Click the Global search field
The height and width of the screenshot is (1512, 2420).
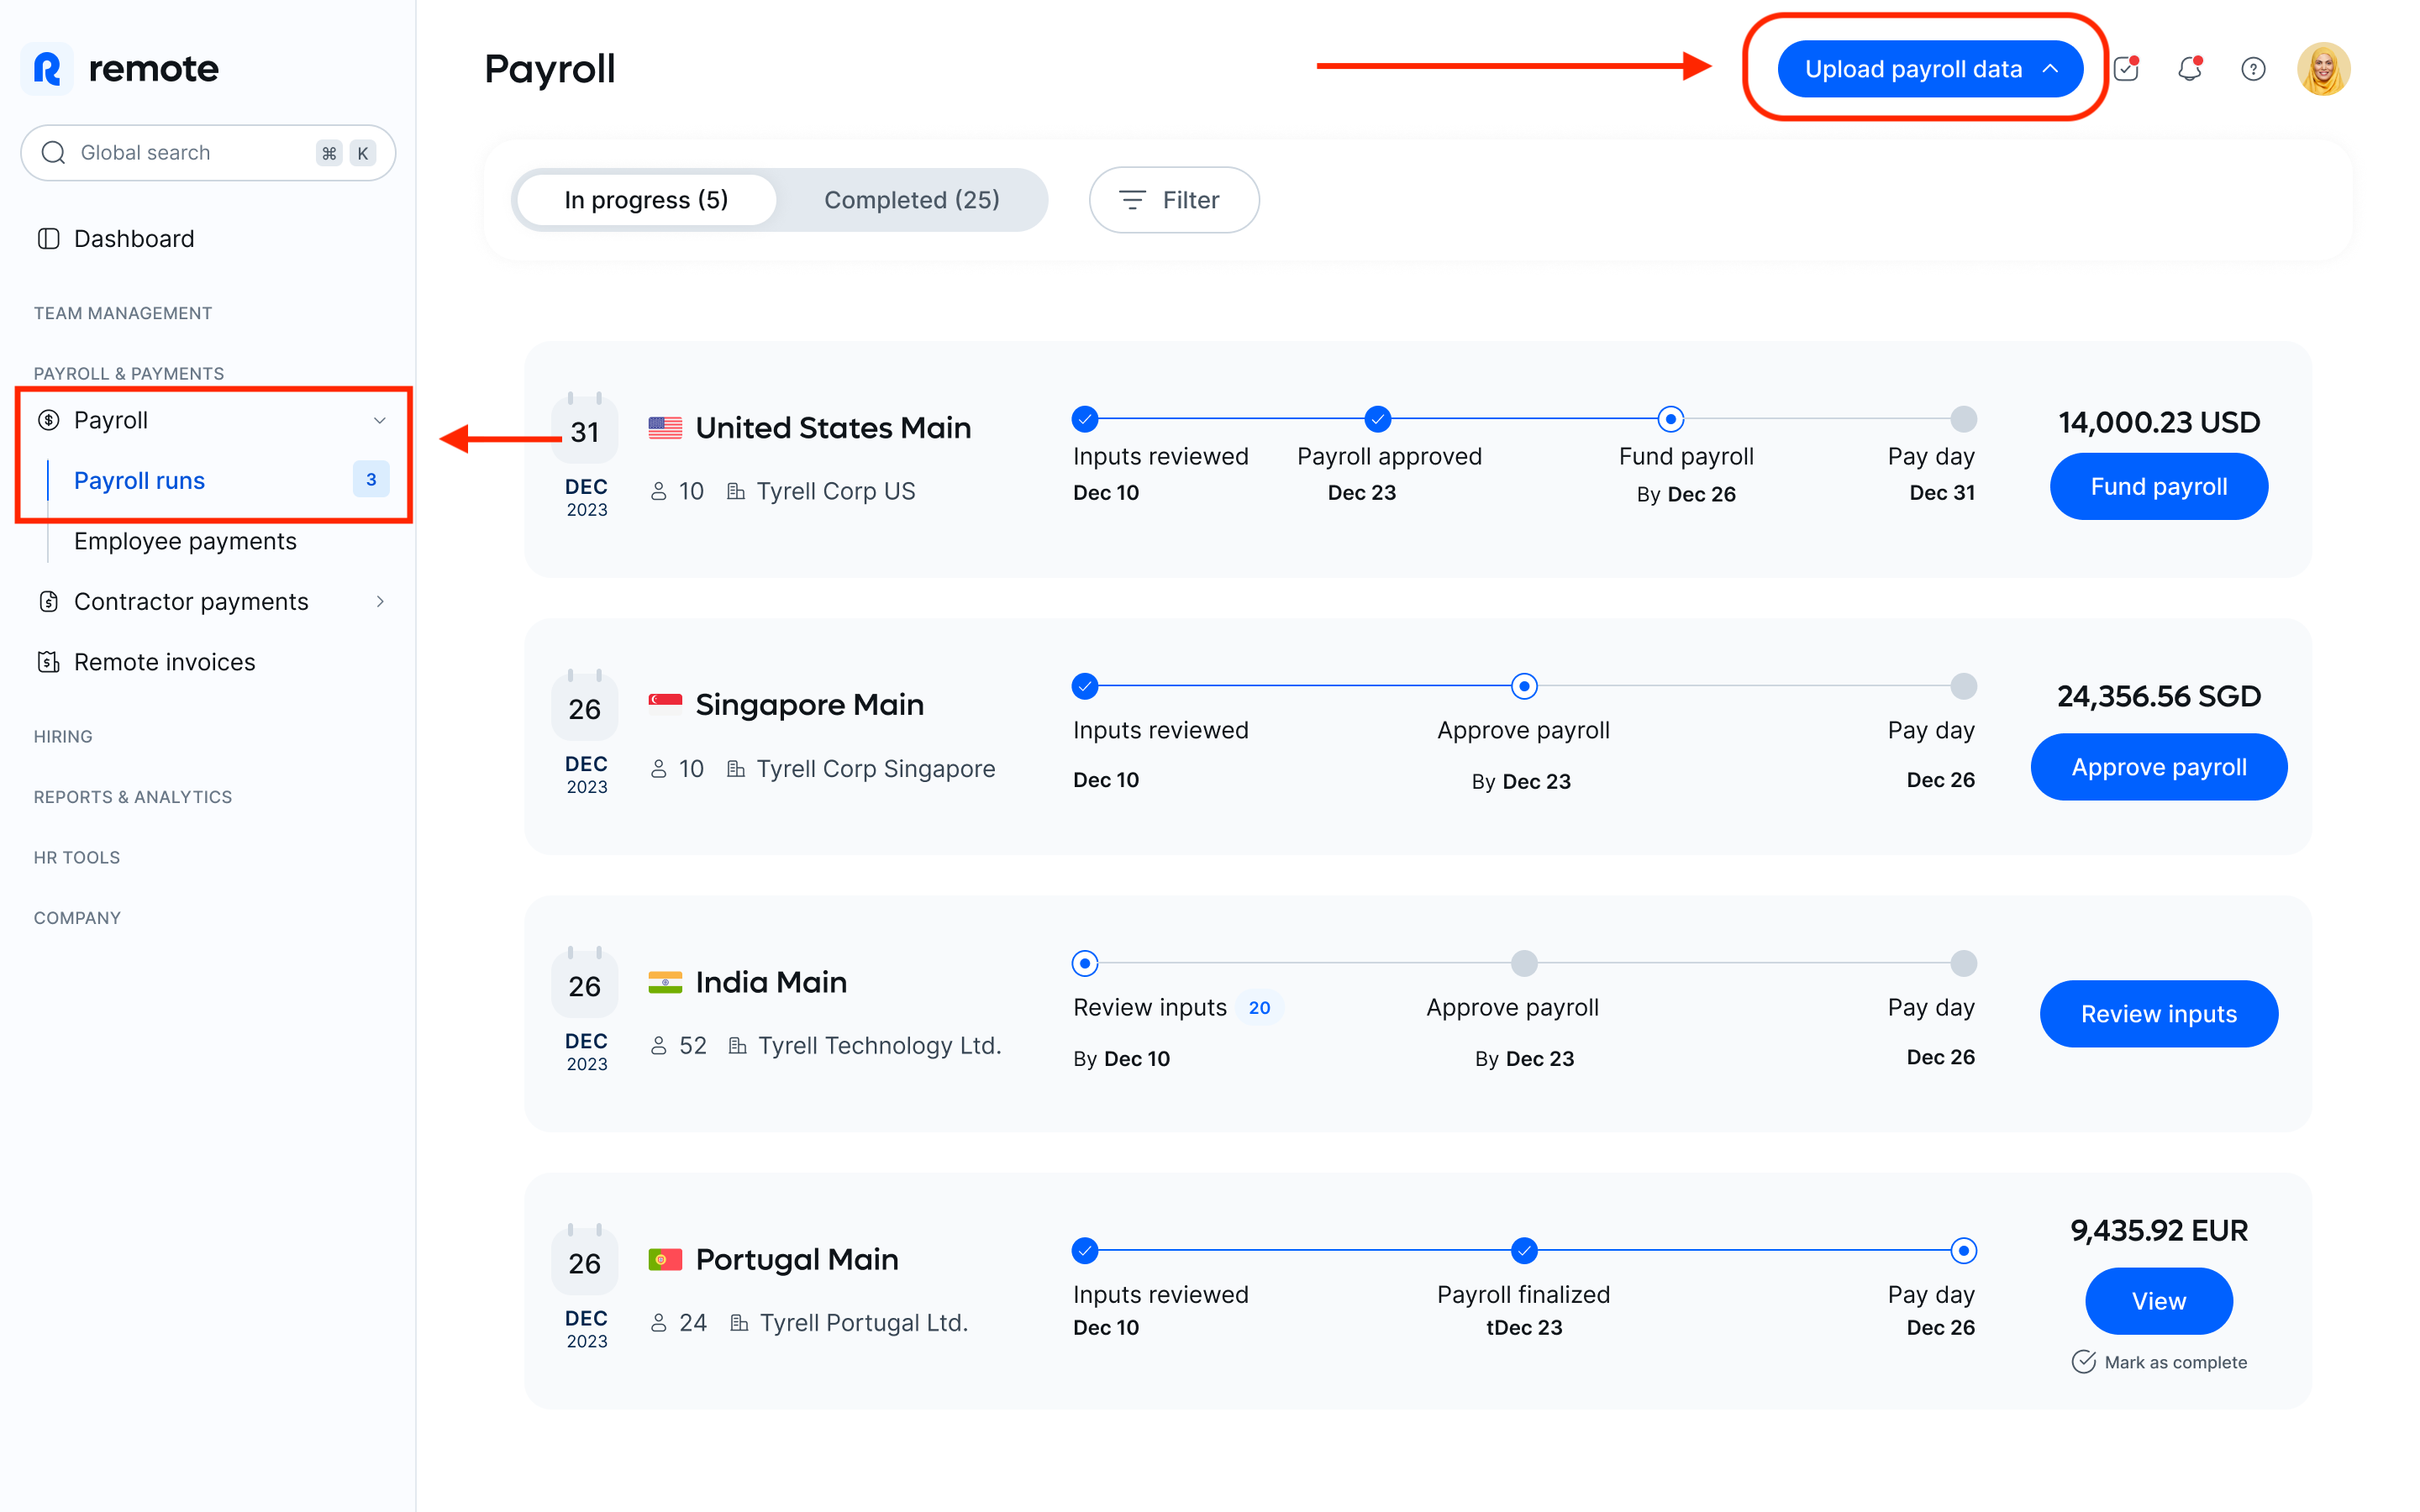point(208,153)
